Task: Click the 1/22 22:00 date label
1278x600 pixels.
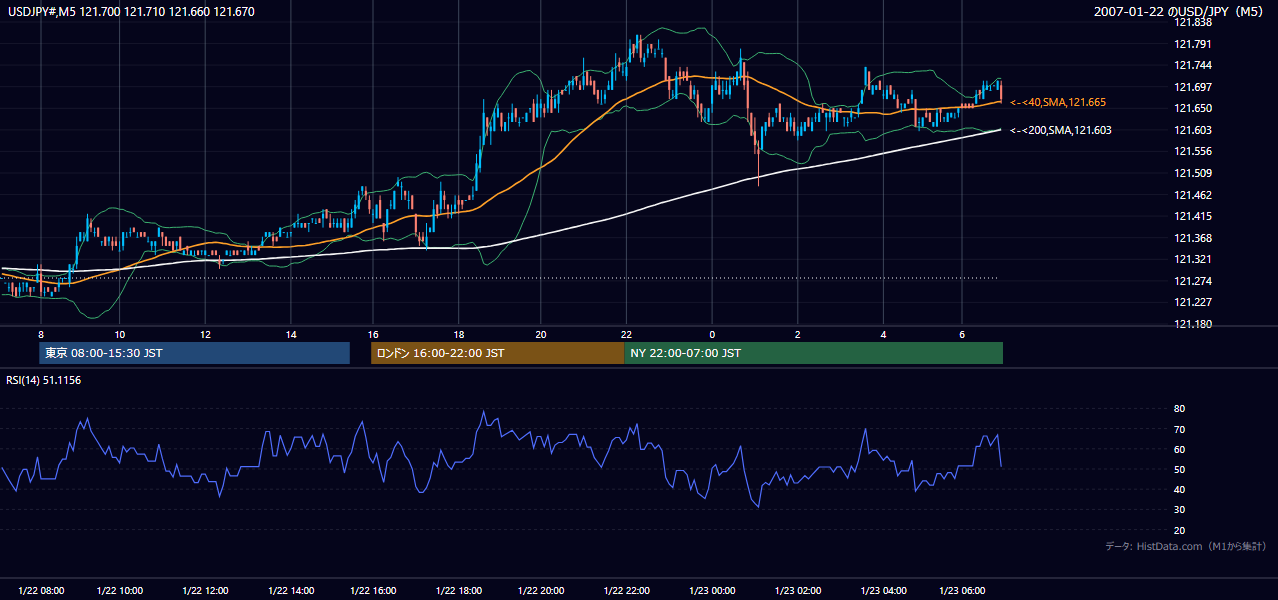Action: [x=626, y=590]
